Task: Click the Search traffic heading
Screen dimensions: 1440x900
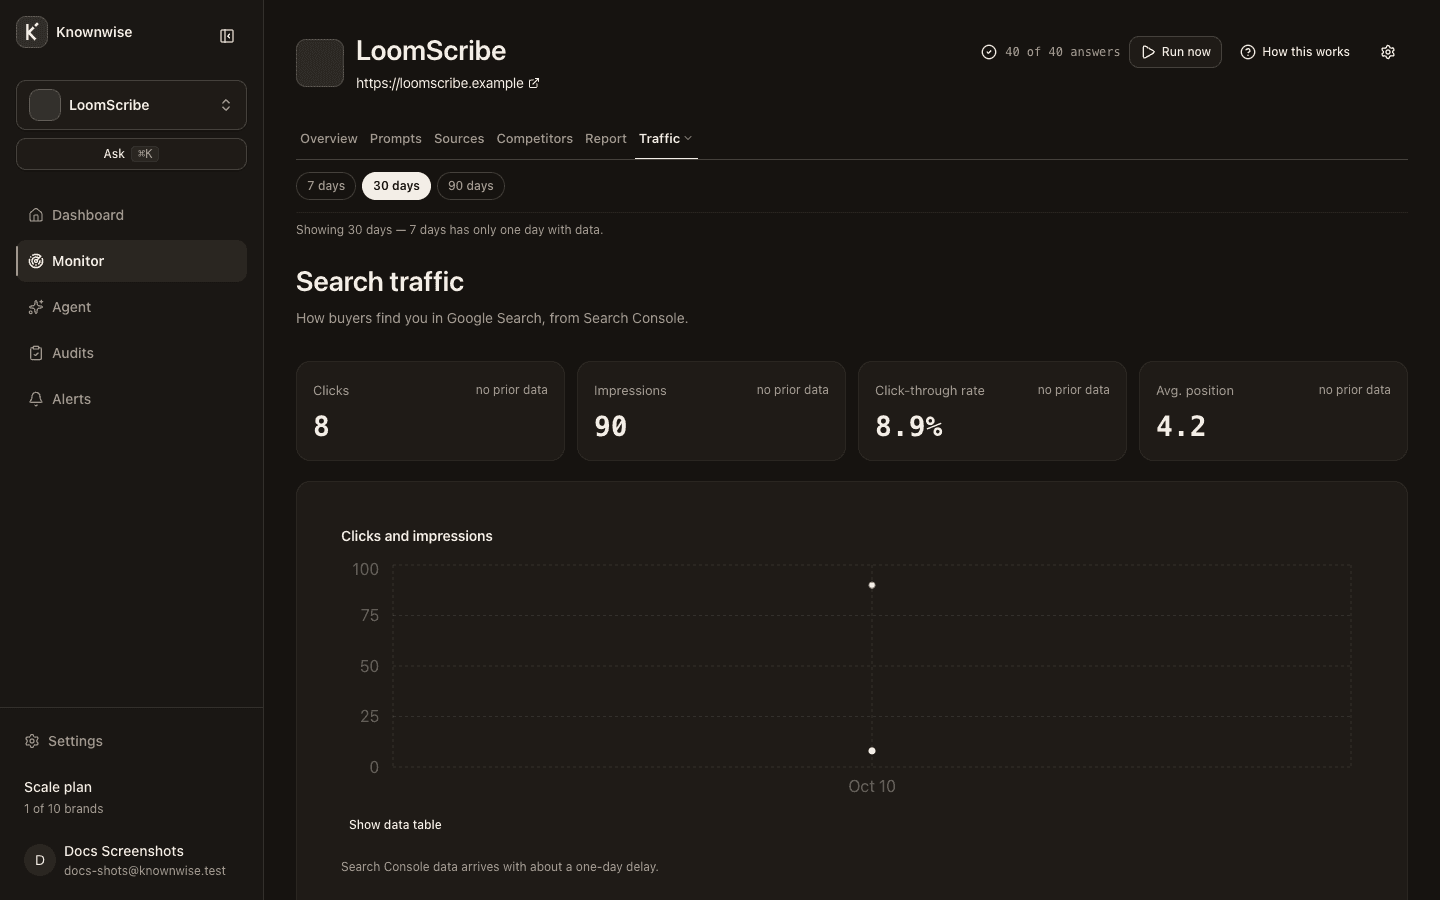Action: tap(380, 282)
